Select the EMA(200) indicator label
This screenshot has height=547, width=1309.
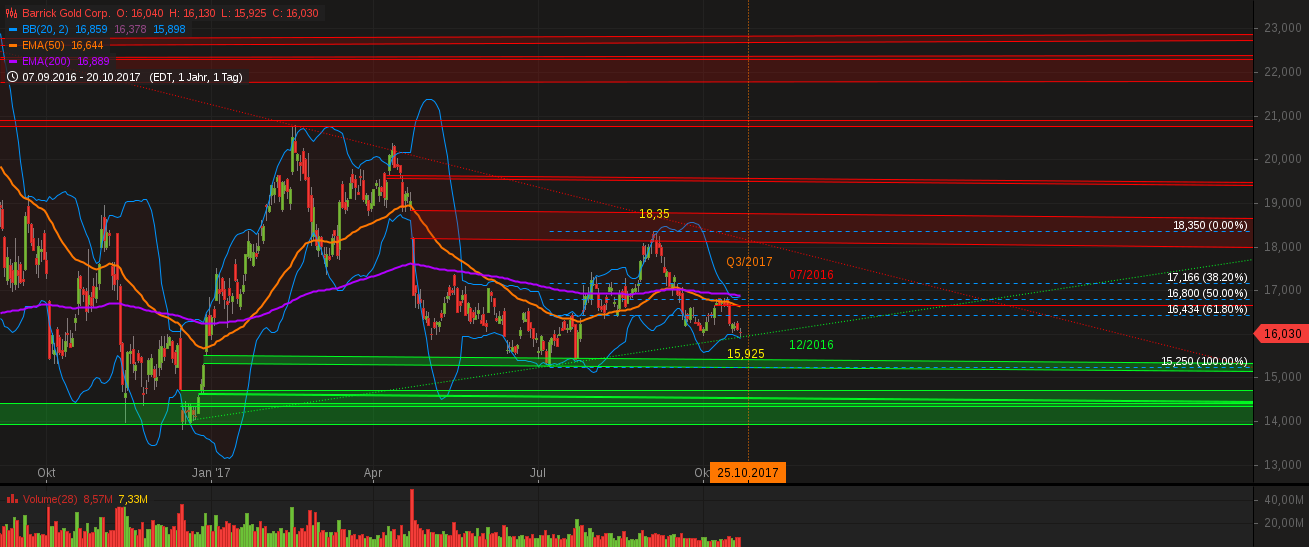(47, 61)
